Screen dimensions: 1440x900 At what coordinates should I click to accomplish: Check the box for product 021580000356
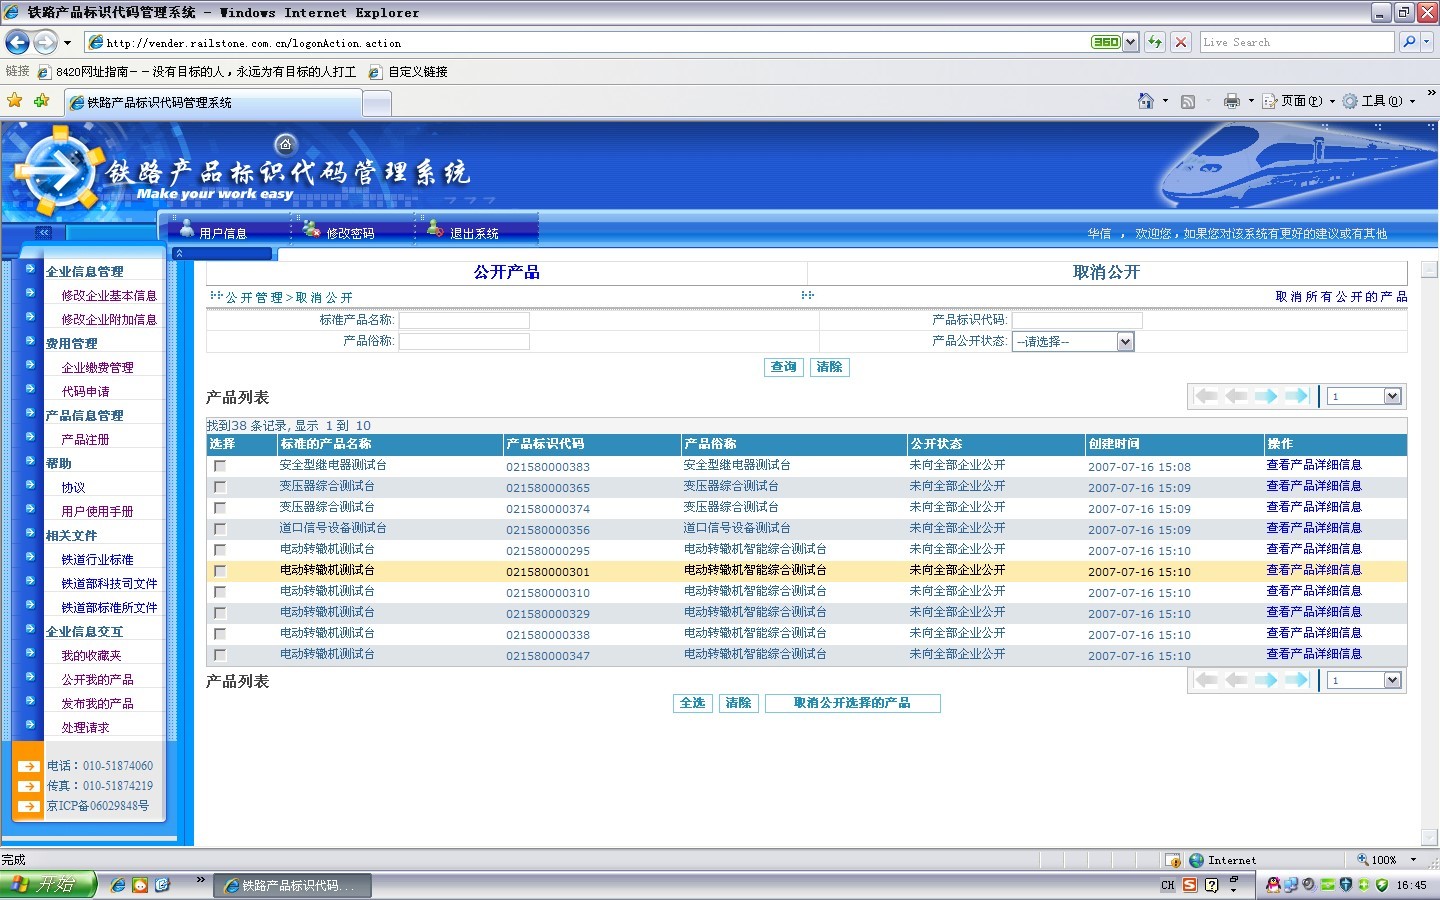click(220, 529)
